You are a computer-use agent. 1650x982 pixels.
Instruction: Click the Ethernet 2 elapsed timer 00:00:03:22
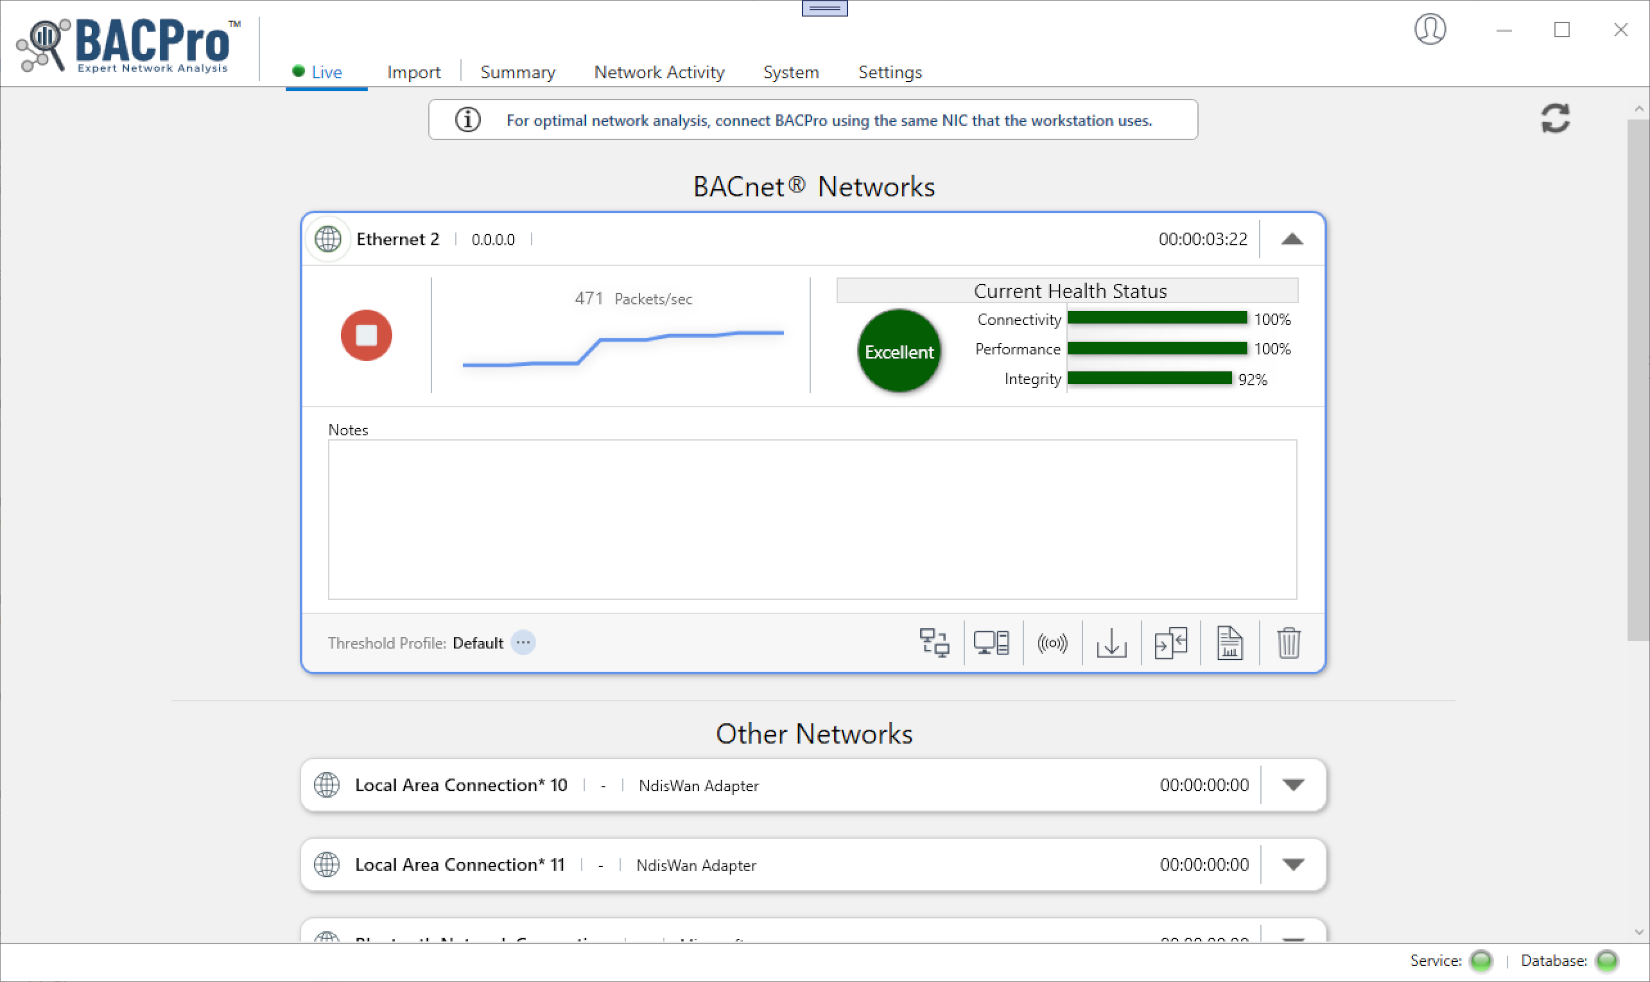pyautogui.click(x=1203, y=239)
